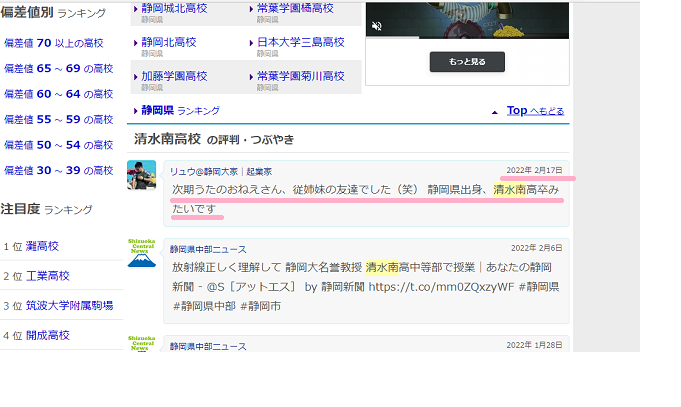Click the Shizuoka Central News avatar on the 2月6日 tweet
This screenshot has height=407, width=681.
(x=142, y=253)
